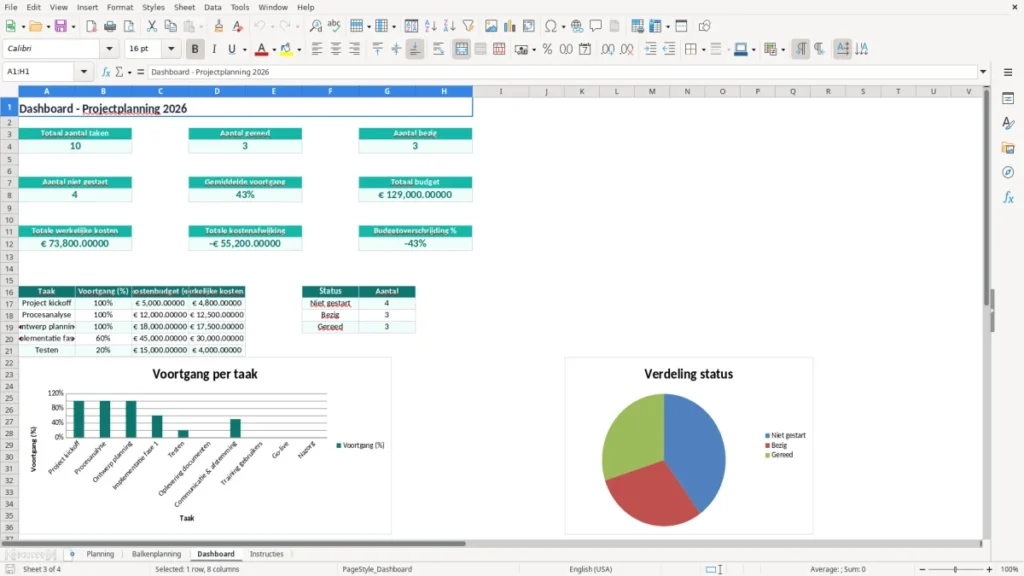The width and height of the screenshot is (1024, 576).
Task: Click the Save document icon
Action: point(60,26)
